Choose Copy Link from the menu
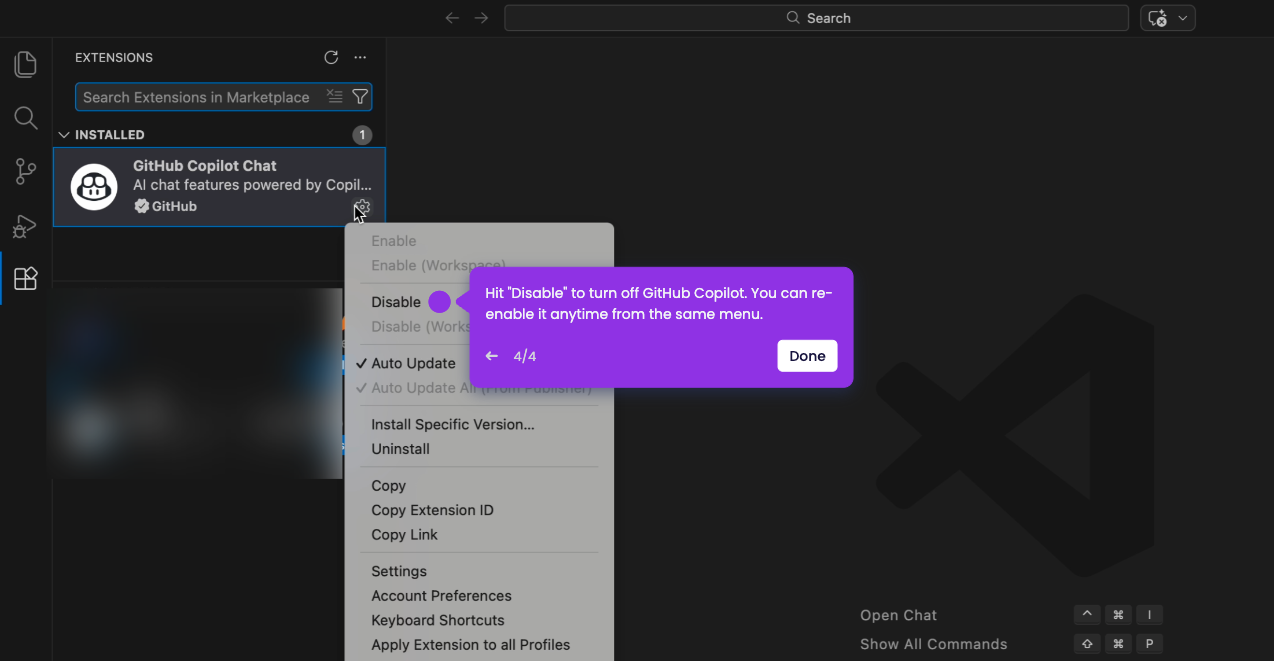 click(405, 535)
